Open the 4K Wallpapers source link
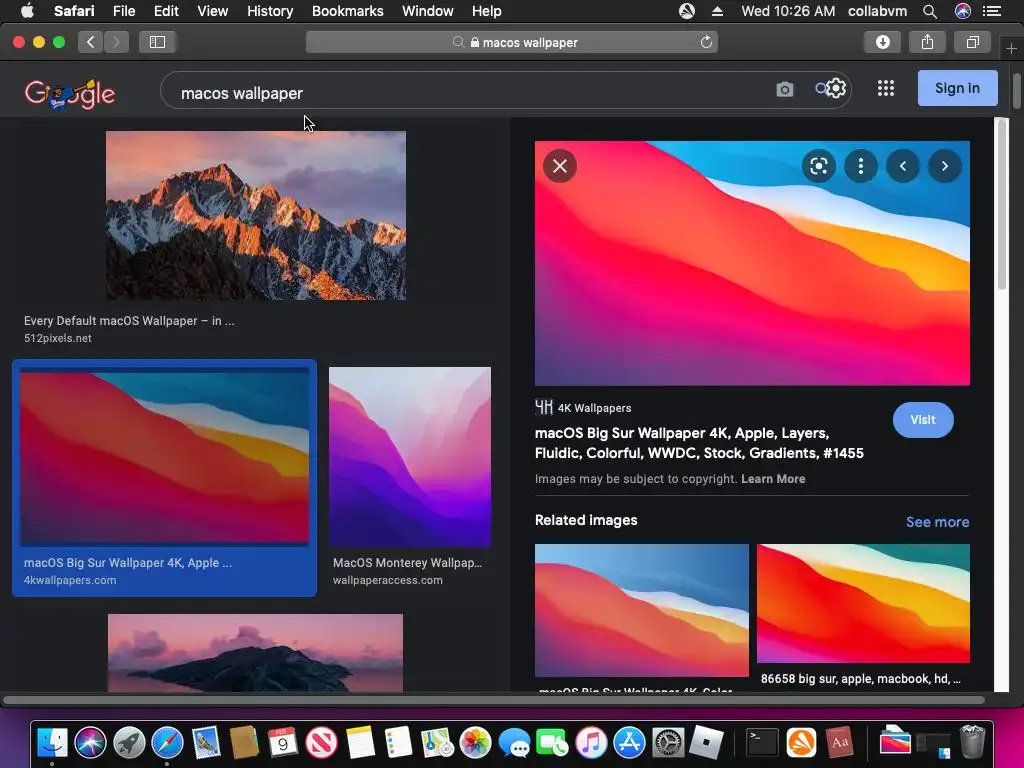 tap(583, 408)
